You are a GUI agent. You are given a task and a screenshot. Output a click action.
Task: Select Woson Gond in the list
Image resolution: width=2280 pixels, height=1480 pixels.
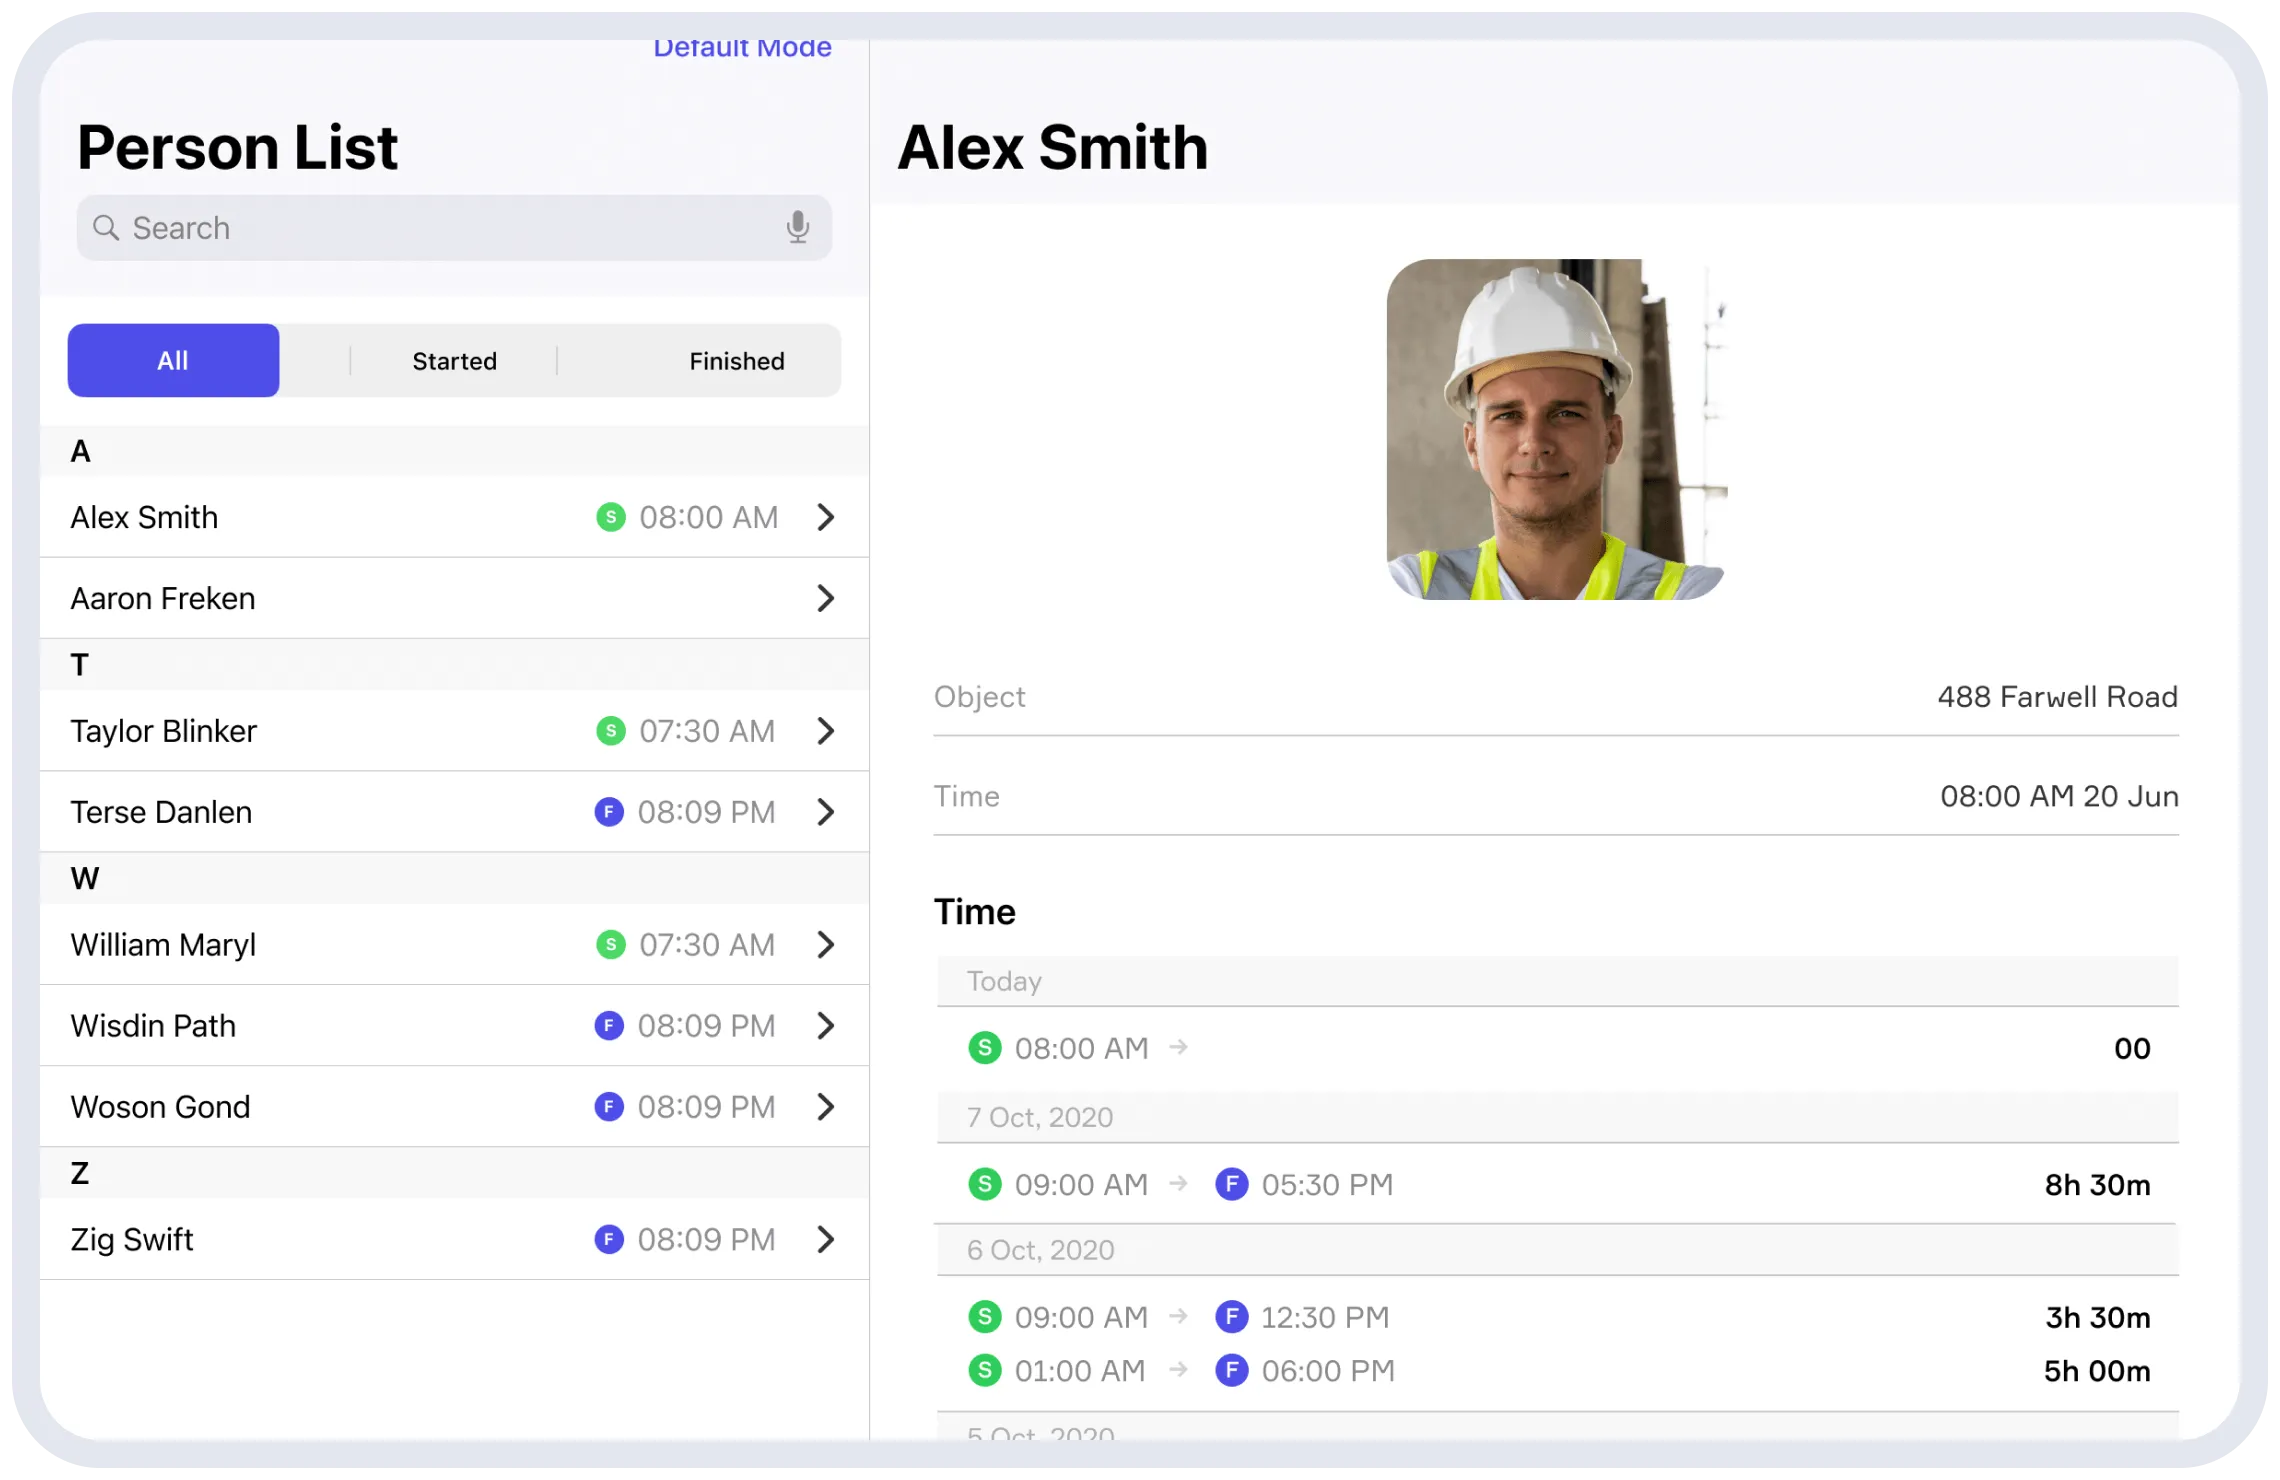[161, 1107]
